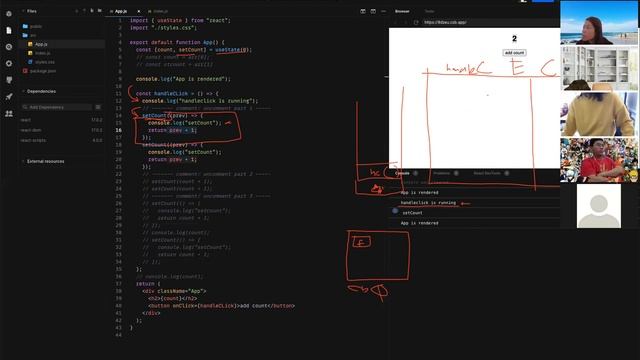Viewport: 640px width, 360px height.
Task: Open the Explorer files icon in sidebar
Action: (9, 31)
